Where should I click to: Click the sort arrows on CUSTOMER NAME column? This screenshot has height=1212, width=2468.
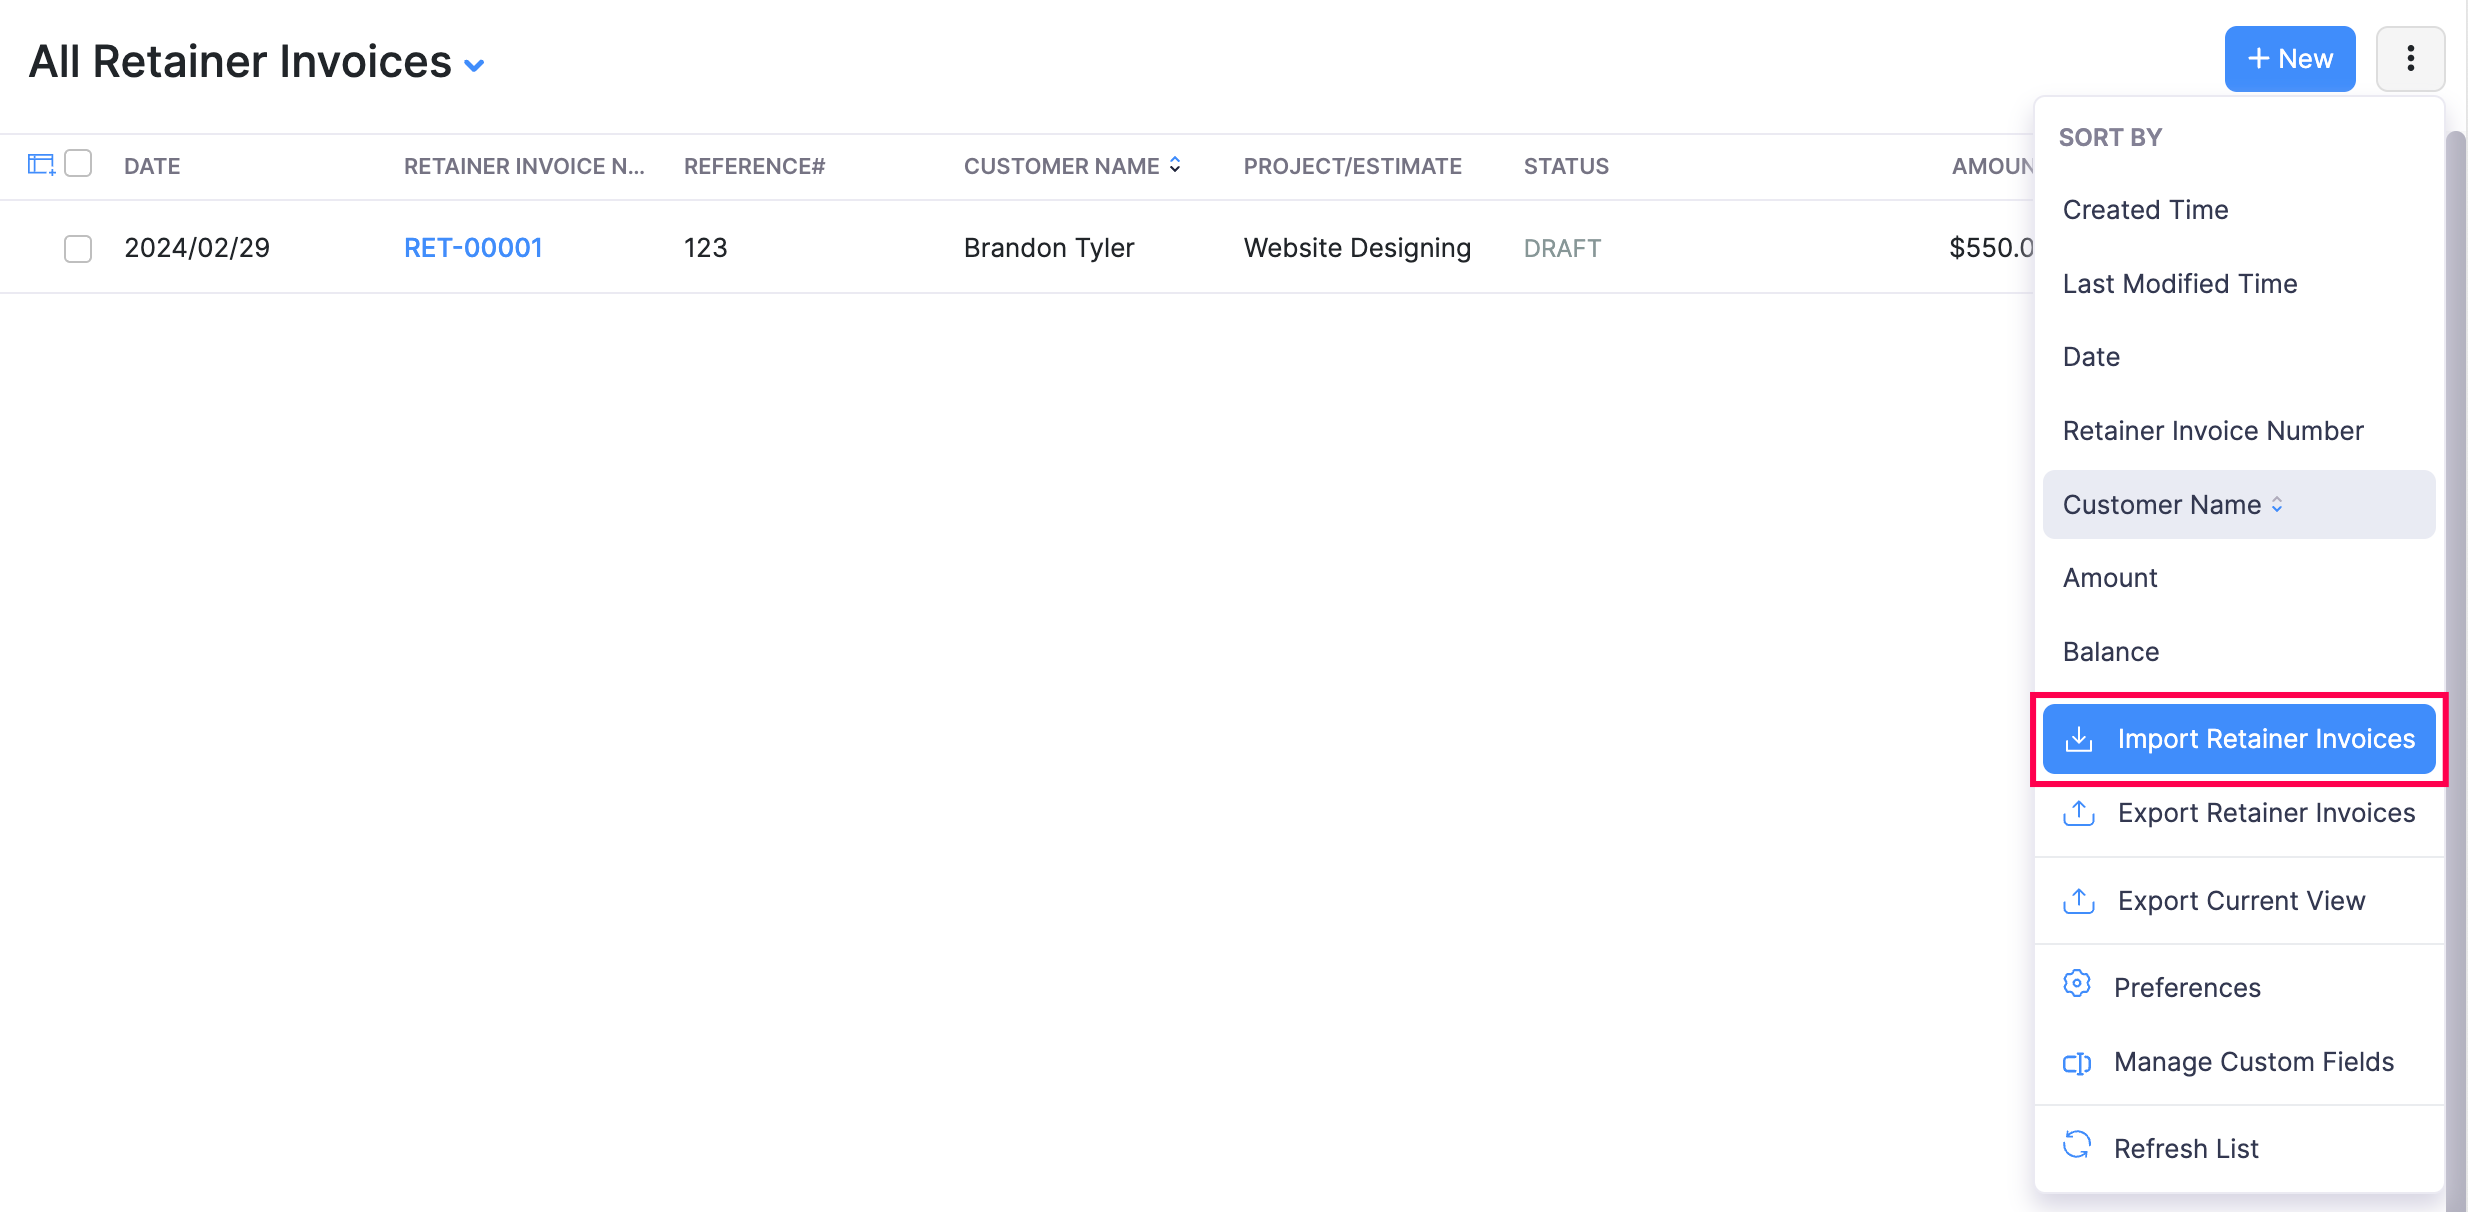[1175, 165]
